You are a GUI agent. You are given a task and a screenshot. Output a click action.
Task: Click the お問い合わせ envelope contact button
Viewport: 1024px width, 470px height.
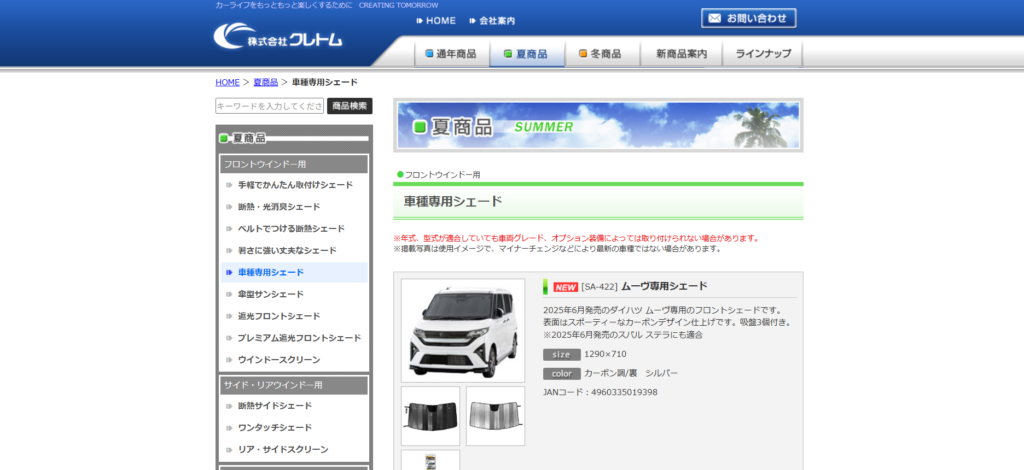[x=749, y=18]
